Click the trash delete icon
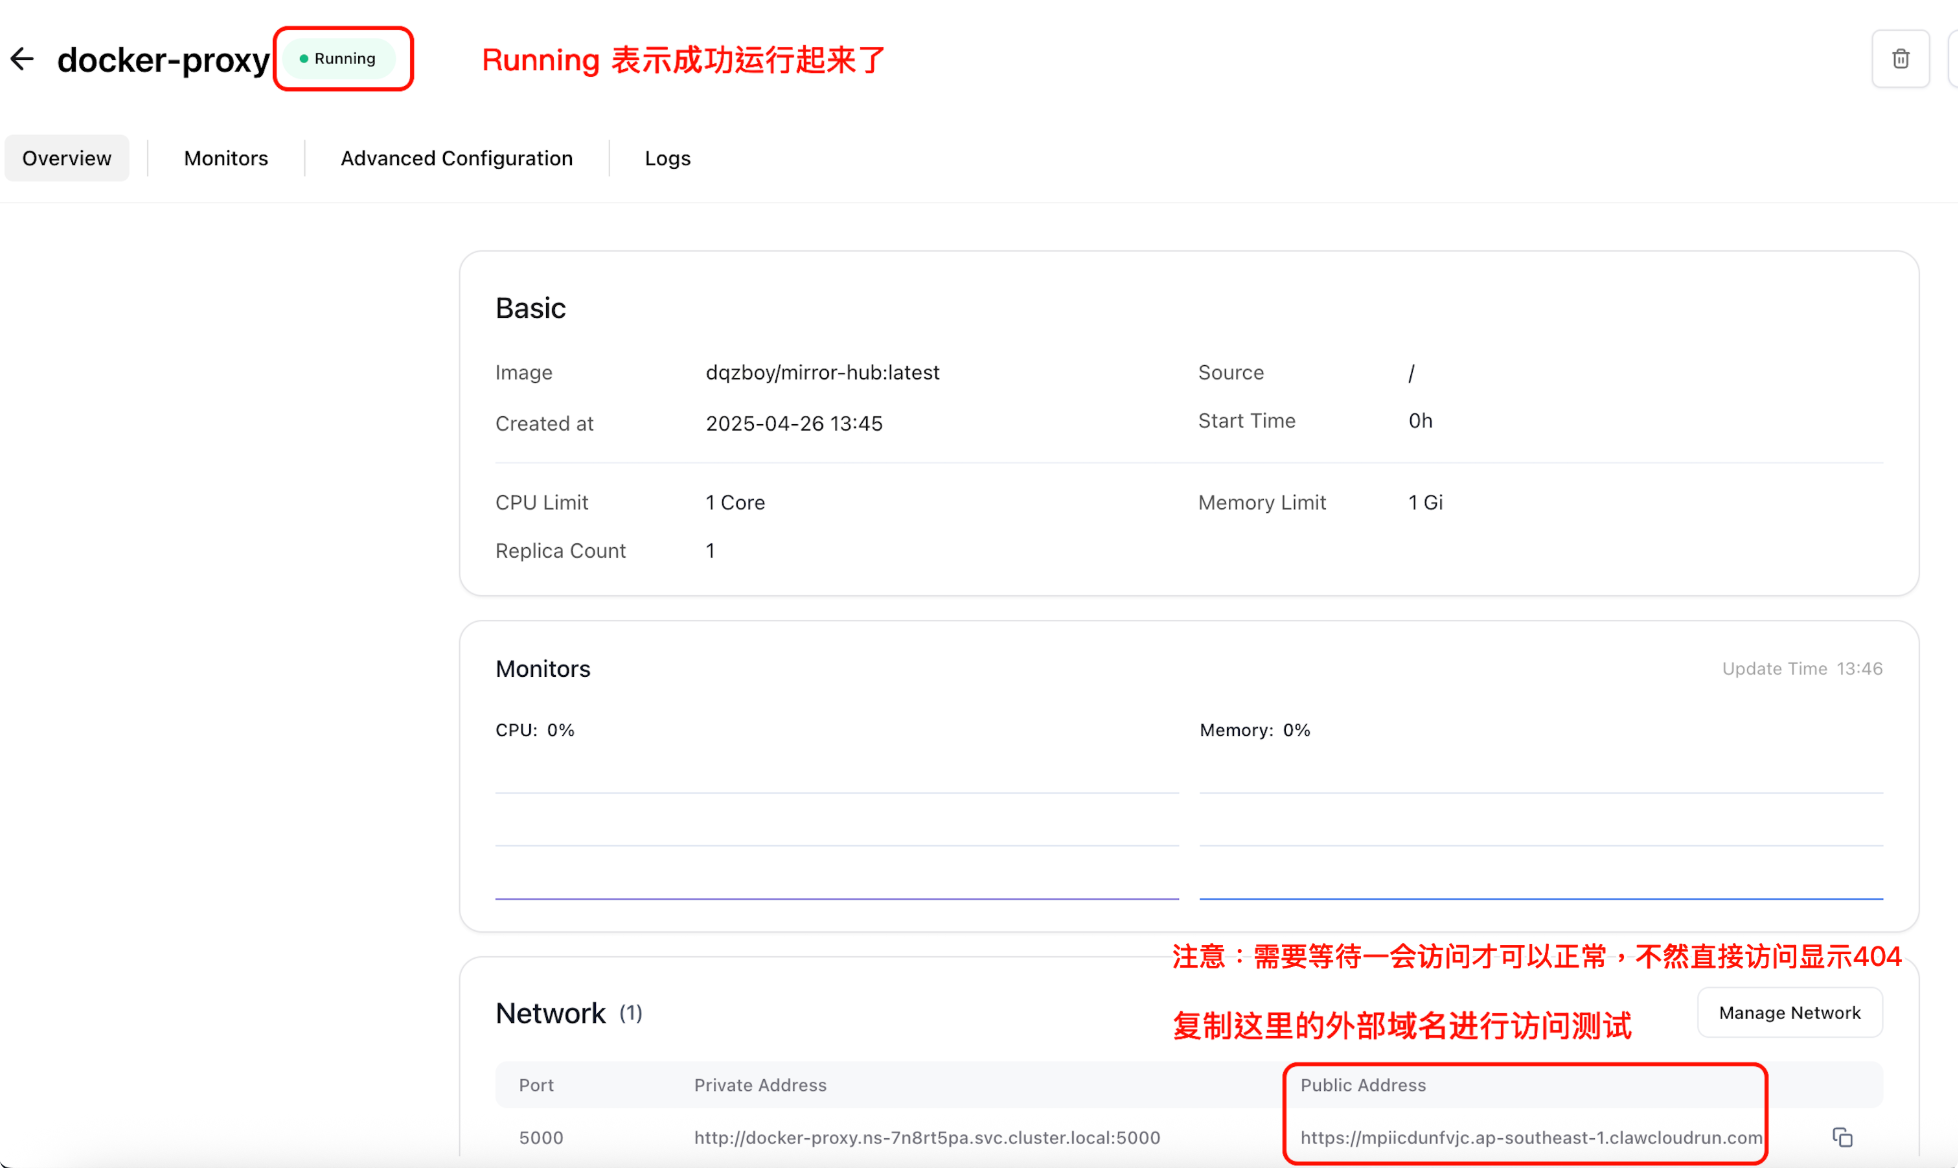 (x=1900, y=59)
